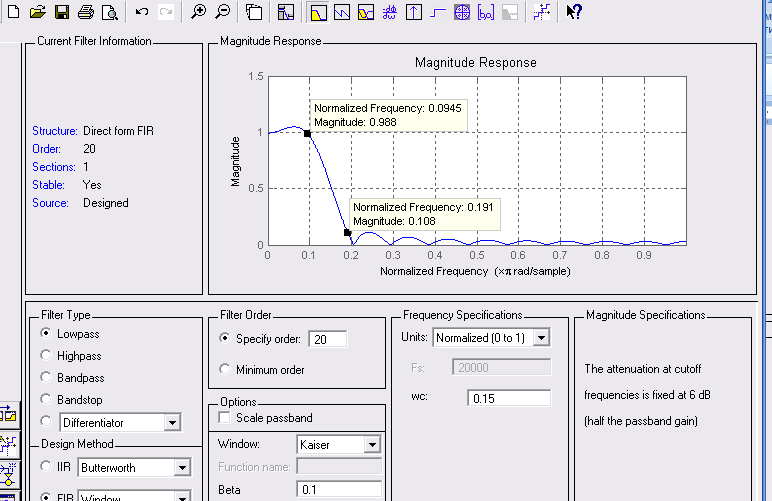This screenshot has width=772, height=501.
Task: Open the FIR Window method dropdown
Action: click(x=182, y=497)
